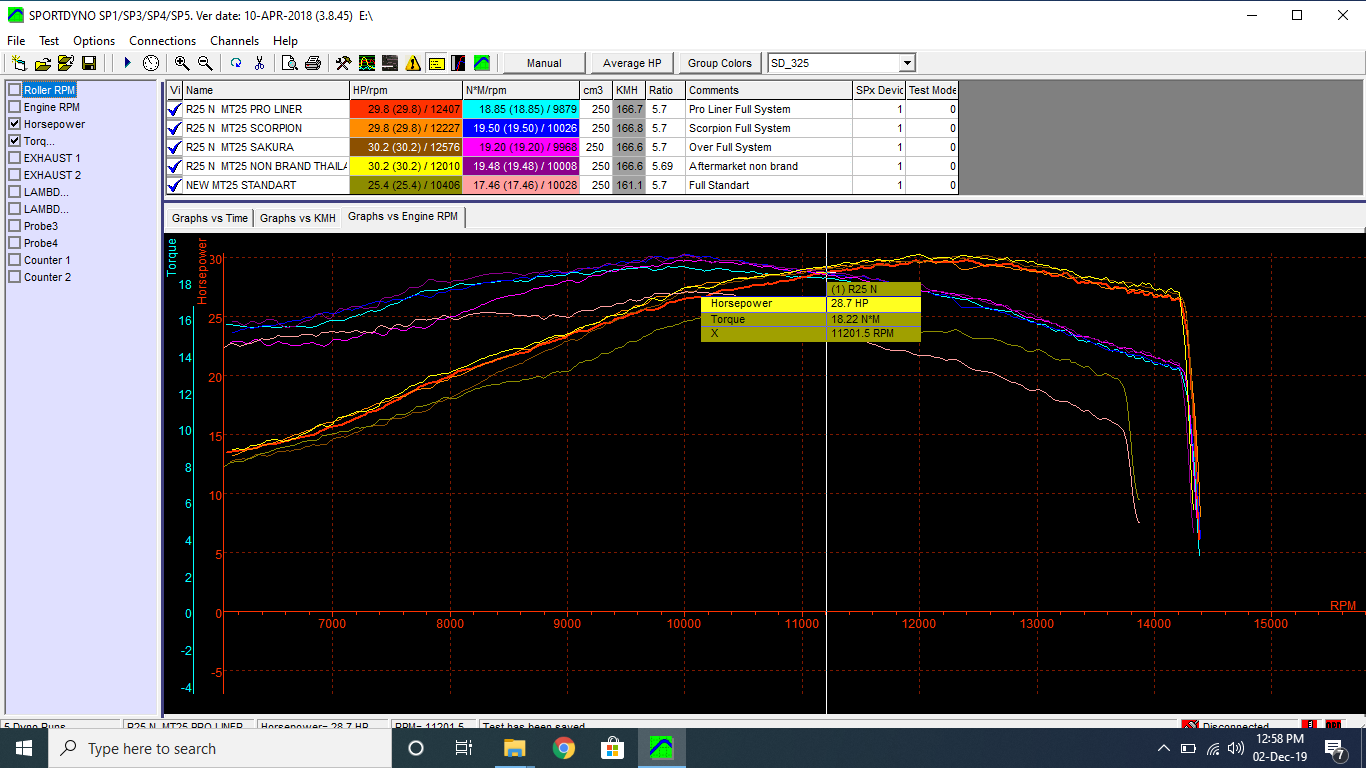This screenshot has width=1366, height=768.
Task: Click the scissors cut icon
Action: 259,63
